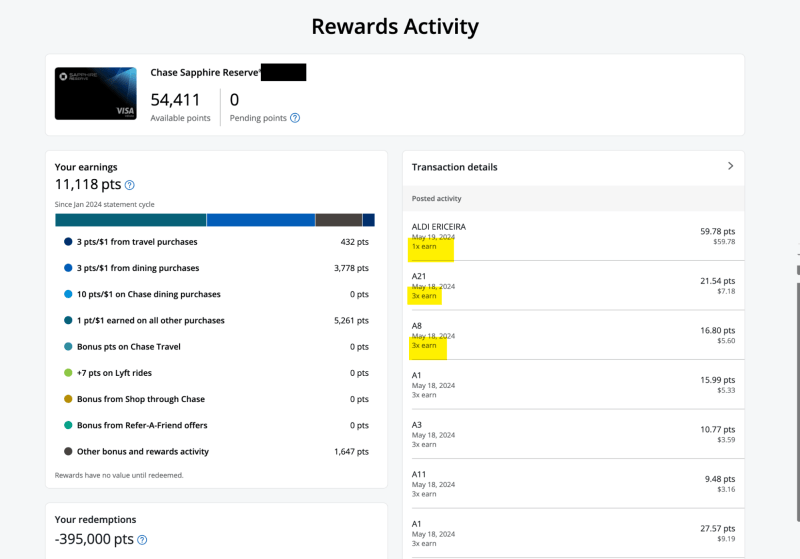Screen dimensions: 800x559
Task: Click the bright blue dining segment of earnings bar
Action: pos(261,220)
